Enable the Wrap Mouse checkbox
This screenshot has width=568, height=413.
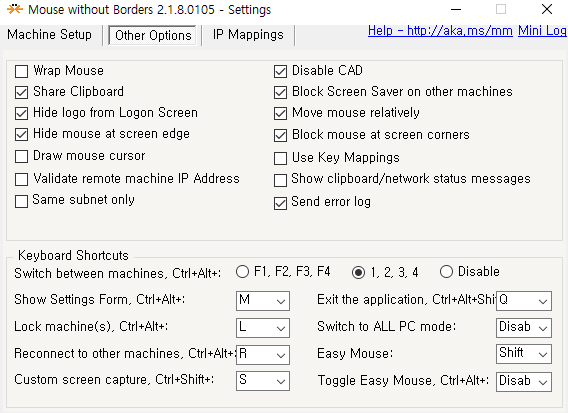tap(21, 71)
